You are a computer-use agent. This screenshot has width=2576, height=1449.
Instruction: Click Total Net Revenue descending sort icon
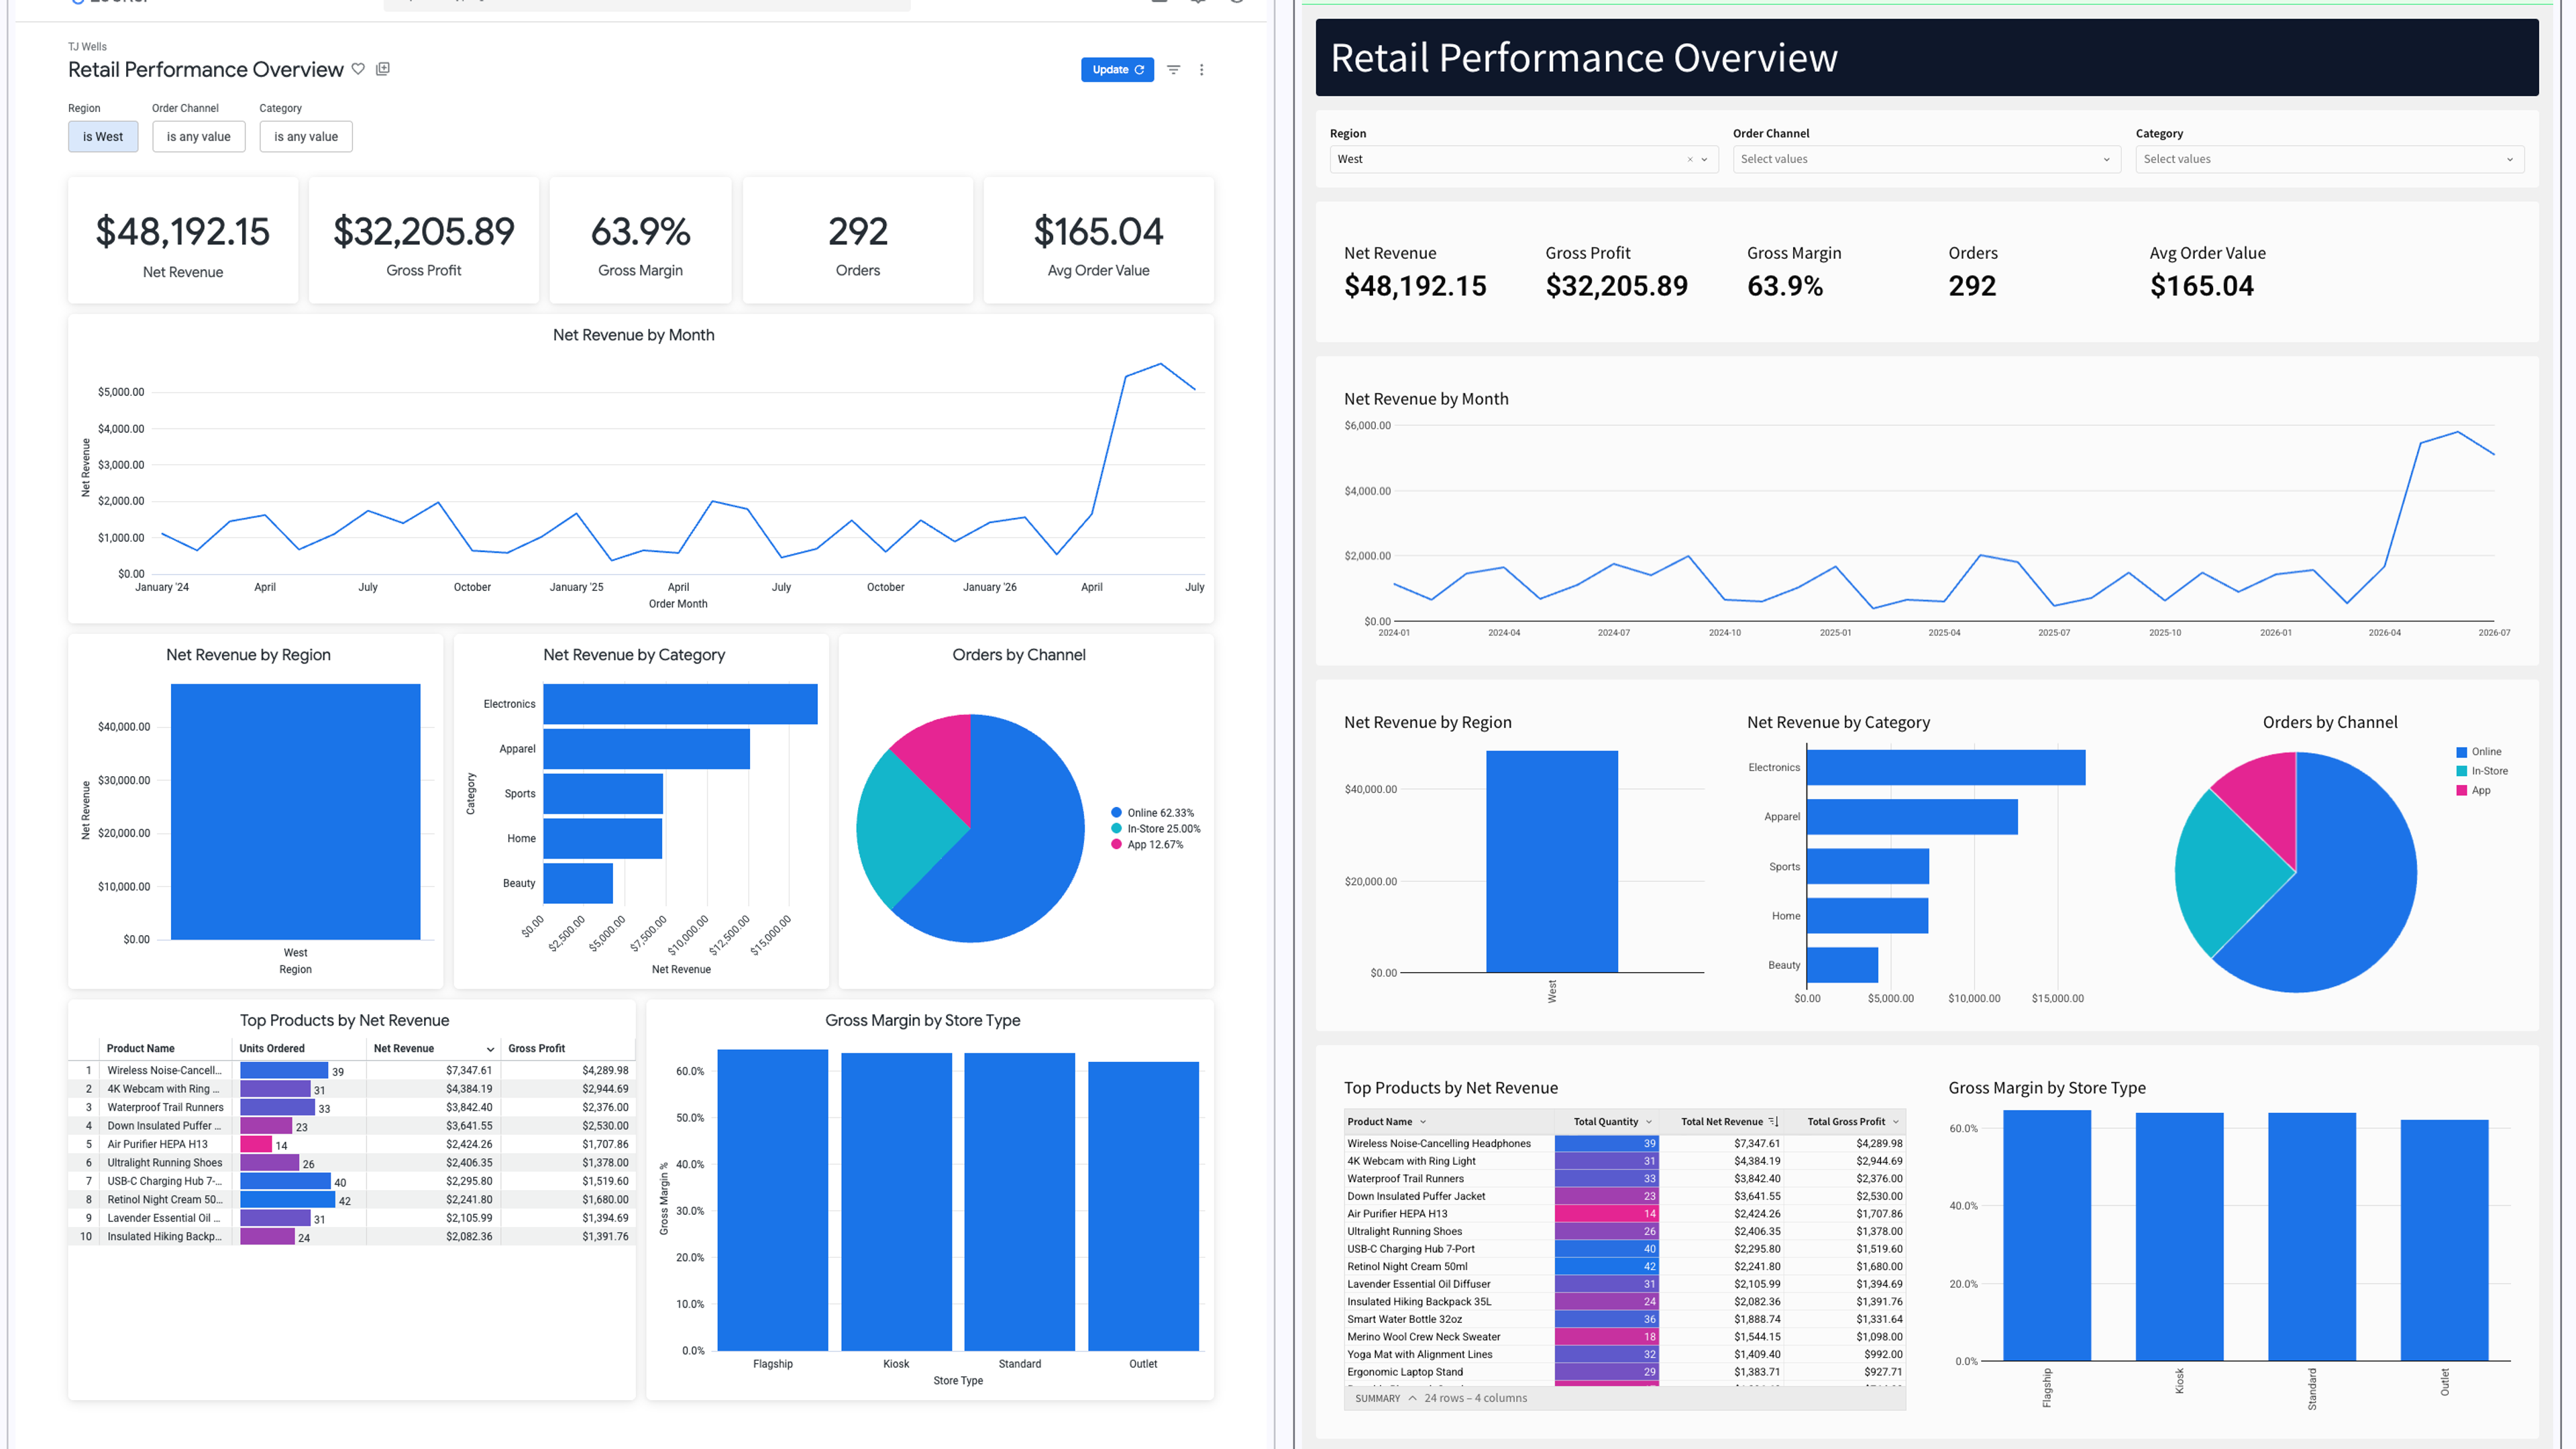pos(1773,1122)
